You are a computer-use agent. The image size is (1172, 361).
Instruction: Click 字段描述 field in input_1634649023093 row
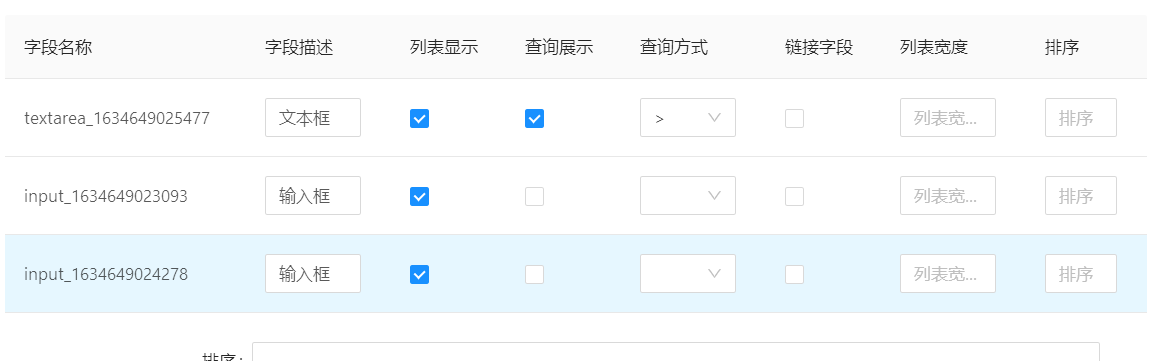pos(312,196)
